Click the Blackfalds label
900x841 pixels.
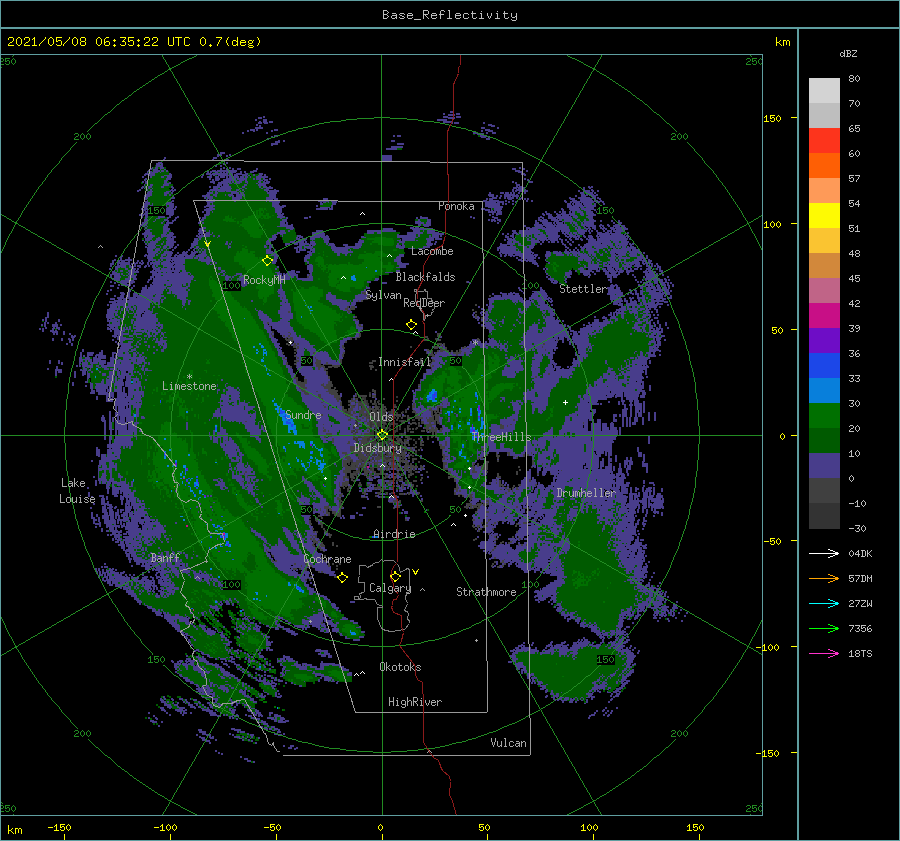pyautogui.click(x=425, y=277)
